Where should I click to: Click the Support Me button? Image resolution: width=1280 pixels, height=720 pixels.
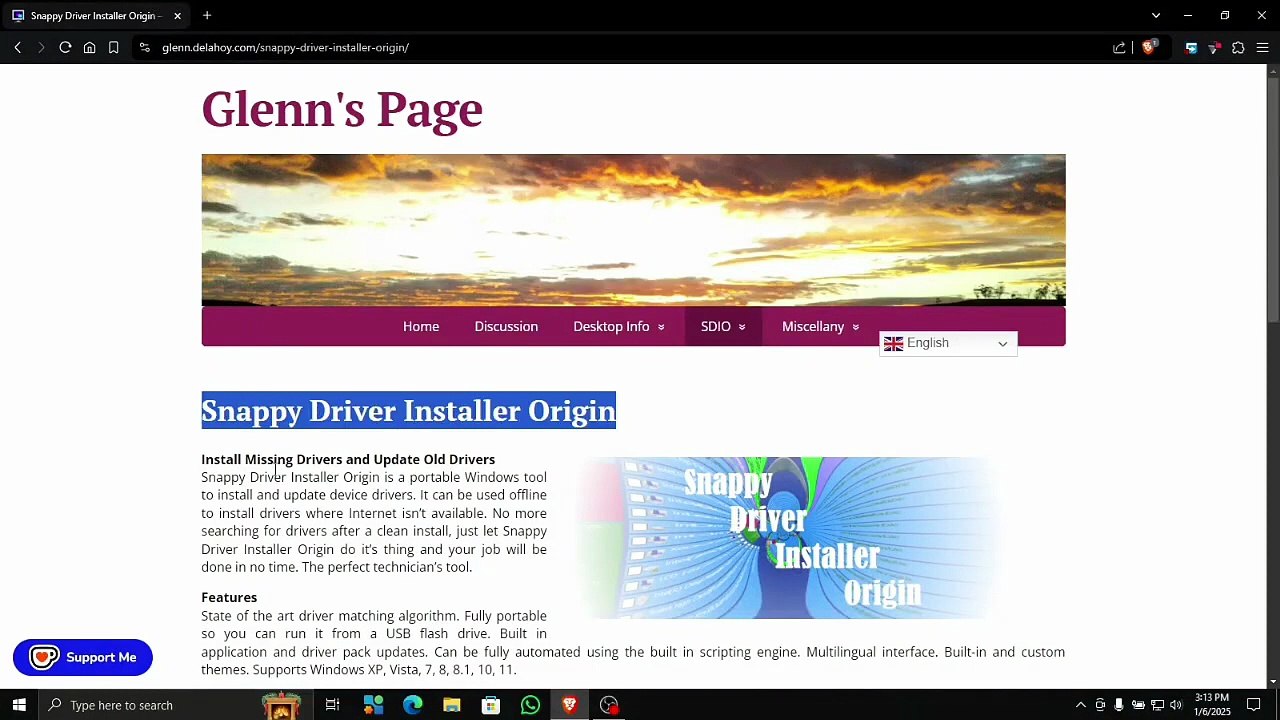[83, 657]
